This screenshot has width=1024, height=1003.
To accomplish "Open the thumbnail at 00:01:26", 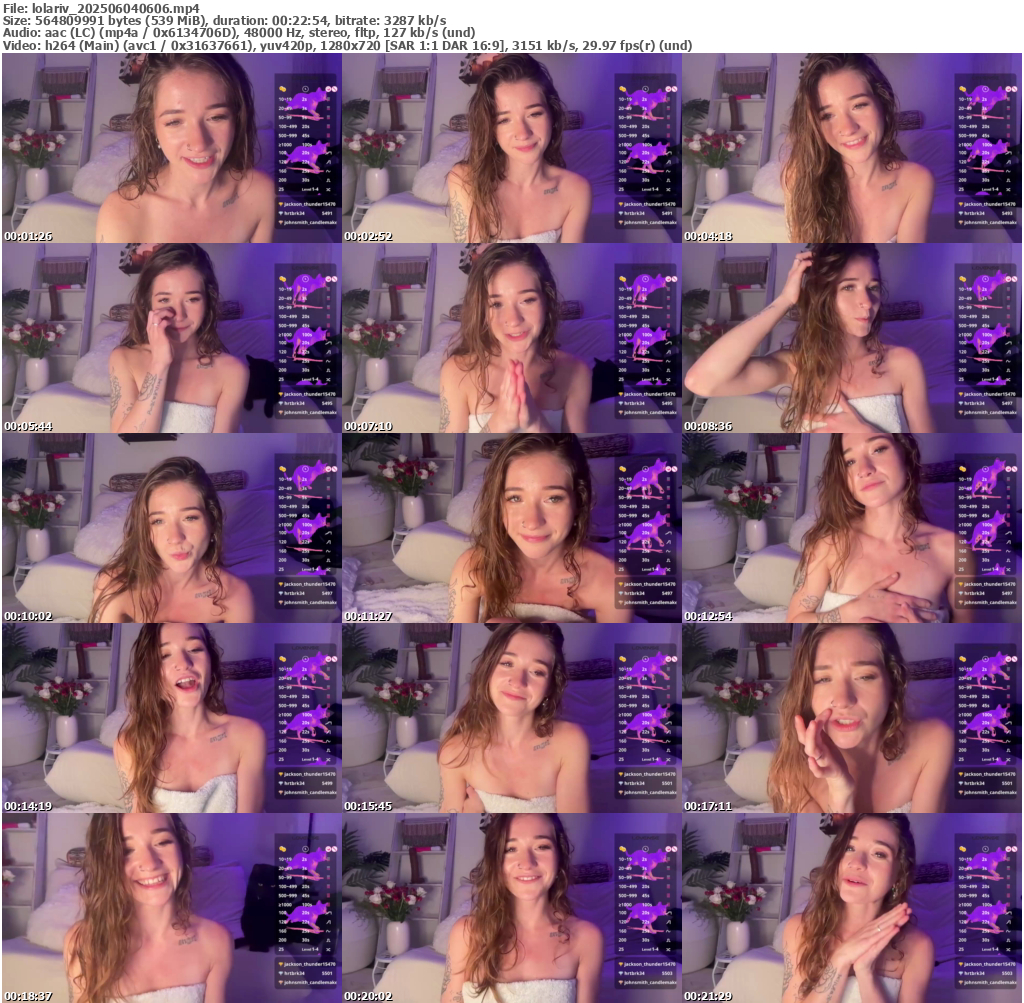I will [x=172, y=148].
